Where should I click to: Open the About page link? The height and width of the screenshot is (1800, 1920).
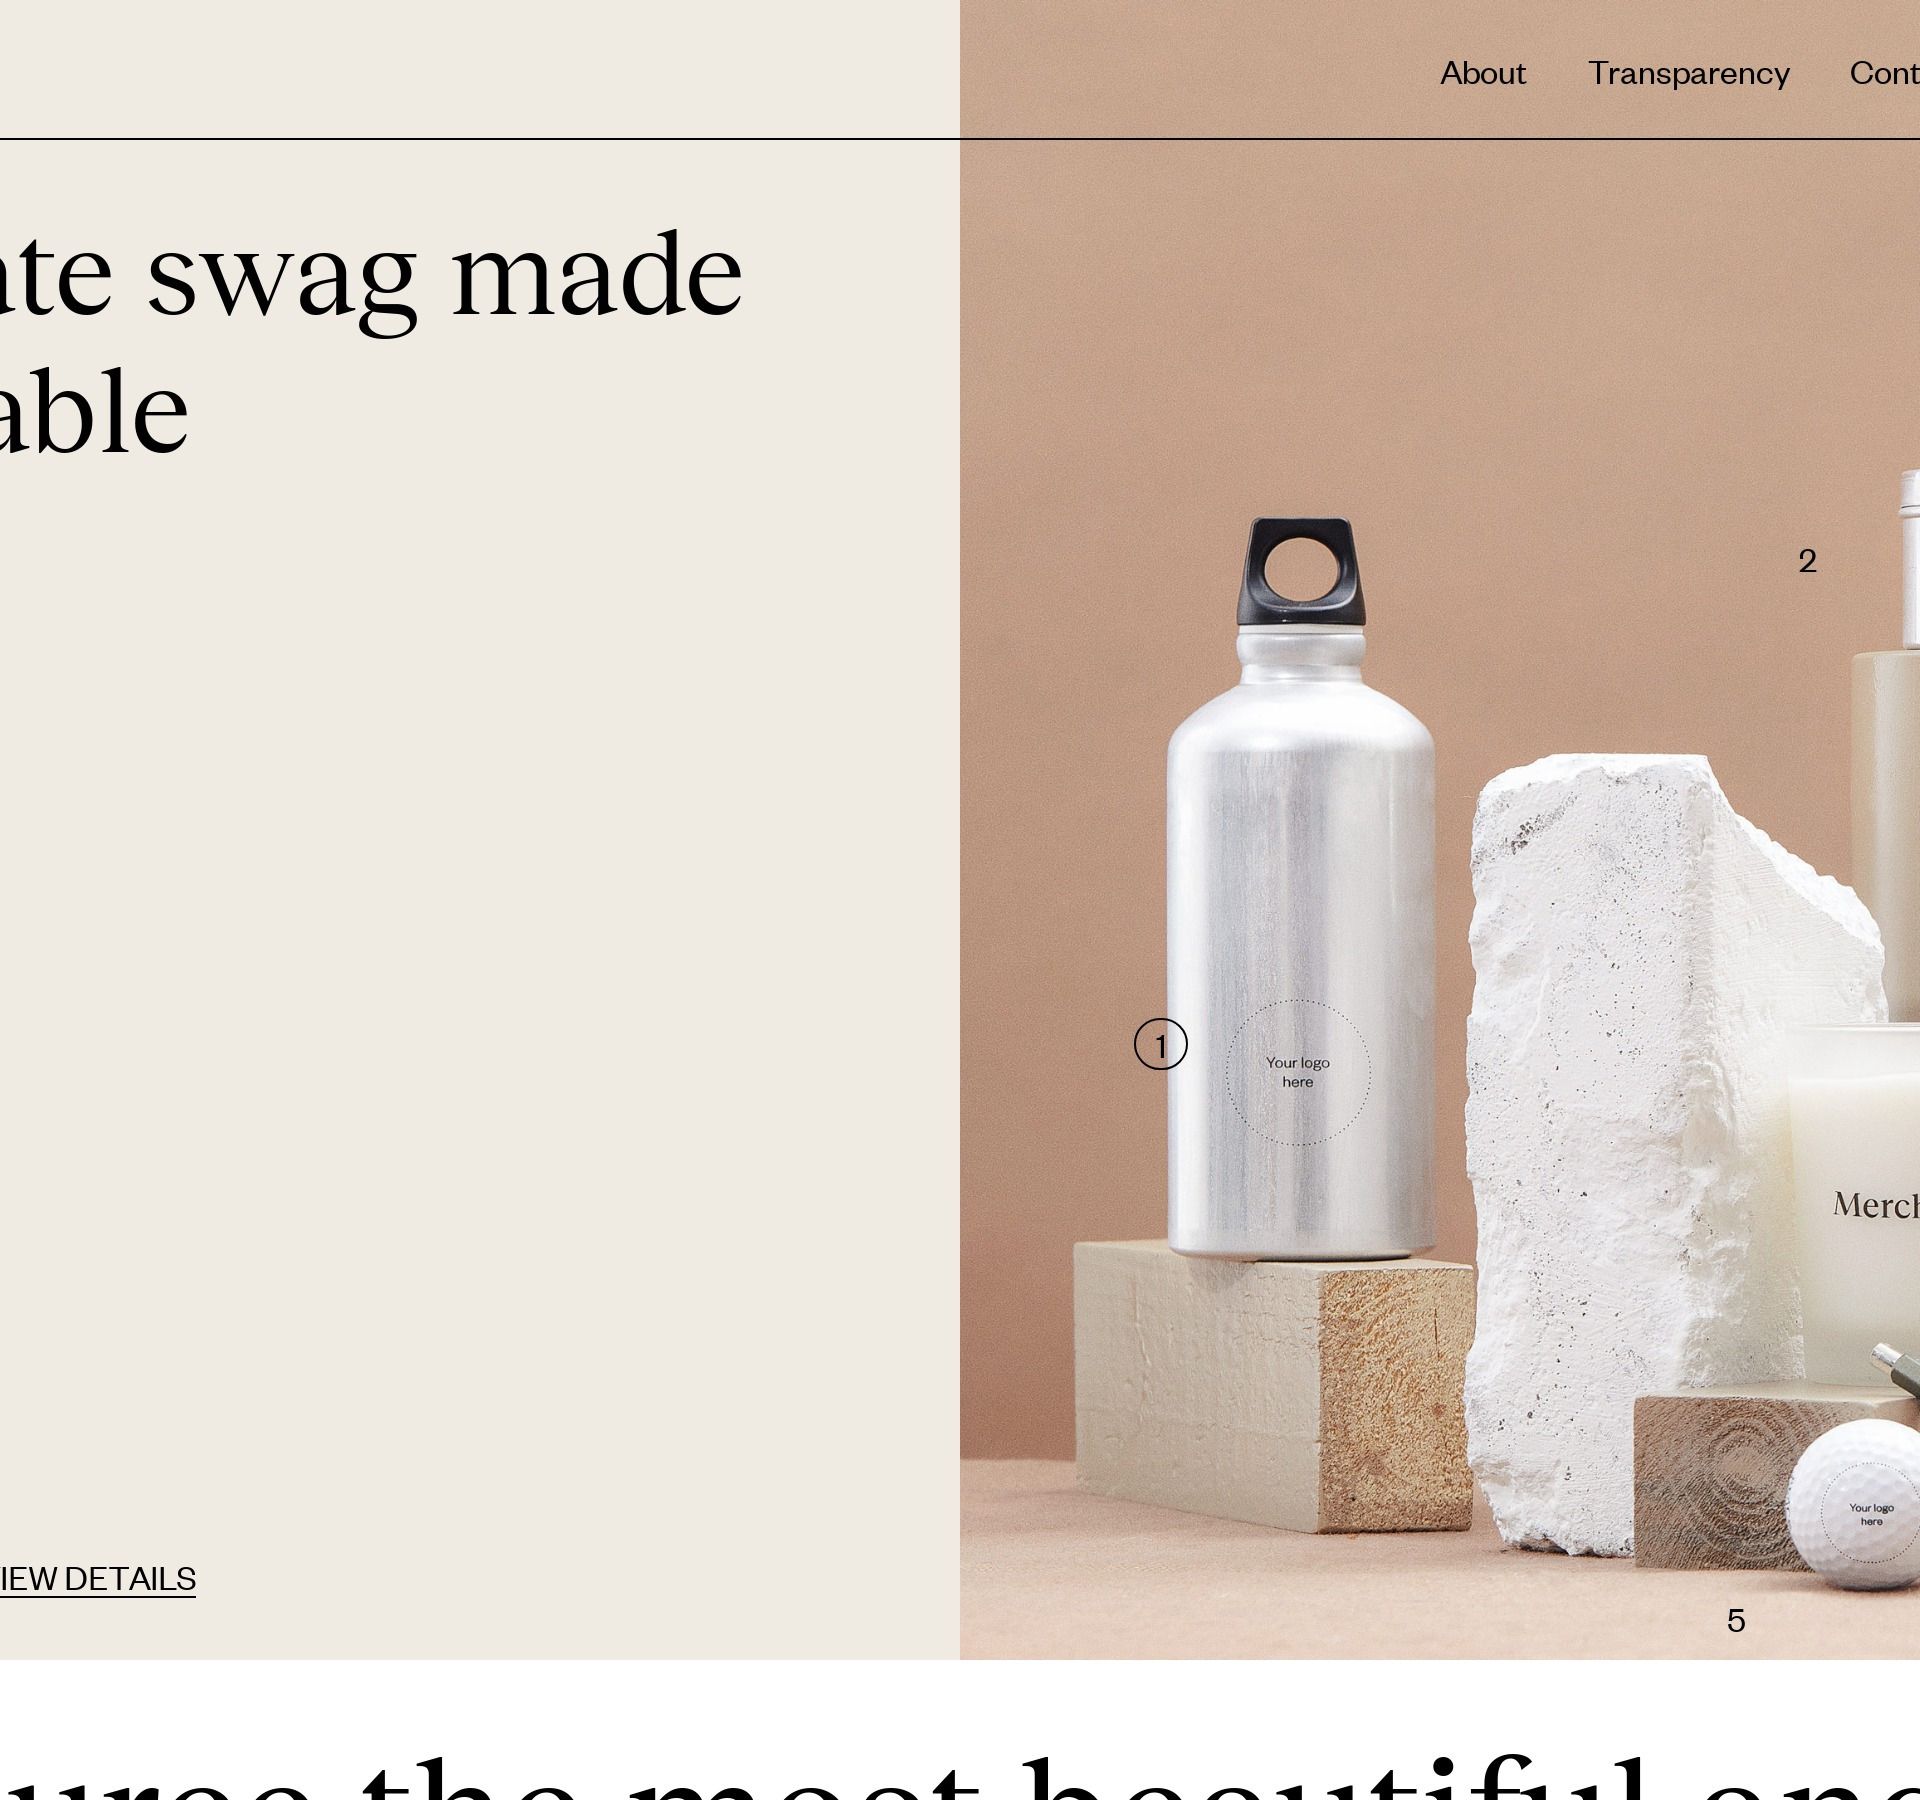(1482, 73)
